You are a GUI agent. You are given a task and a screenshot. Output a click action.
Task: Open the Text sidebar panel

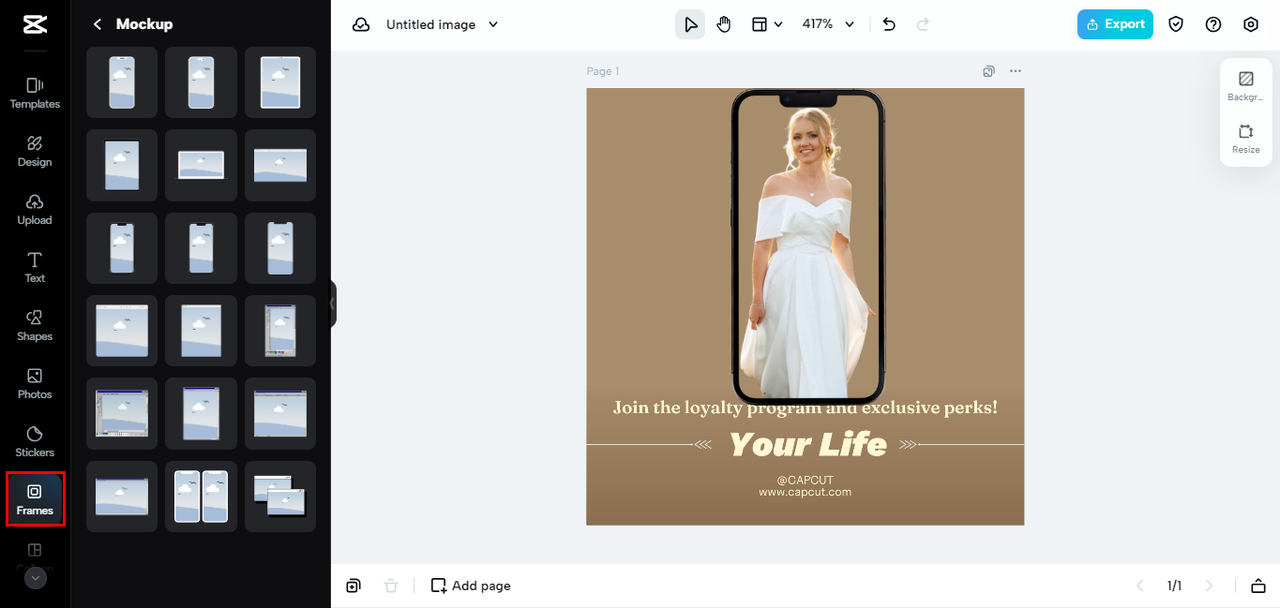tap(35, 267)
